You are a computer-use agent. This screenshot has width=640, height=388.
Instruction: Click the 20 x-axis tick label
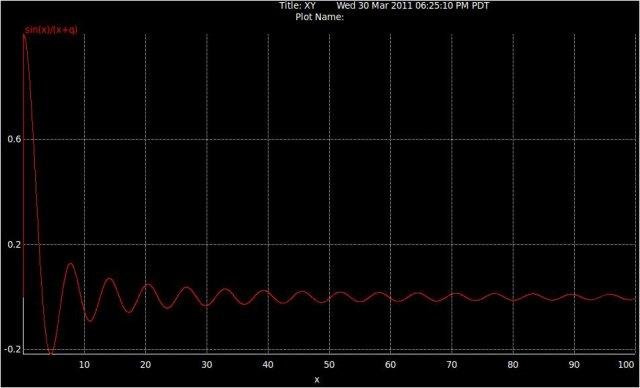point(146,364)
